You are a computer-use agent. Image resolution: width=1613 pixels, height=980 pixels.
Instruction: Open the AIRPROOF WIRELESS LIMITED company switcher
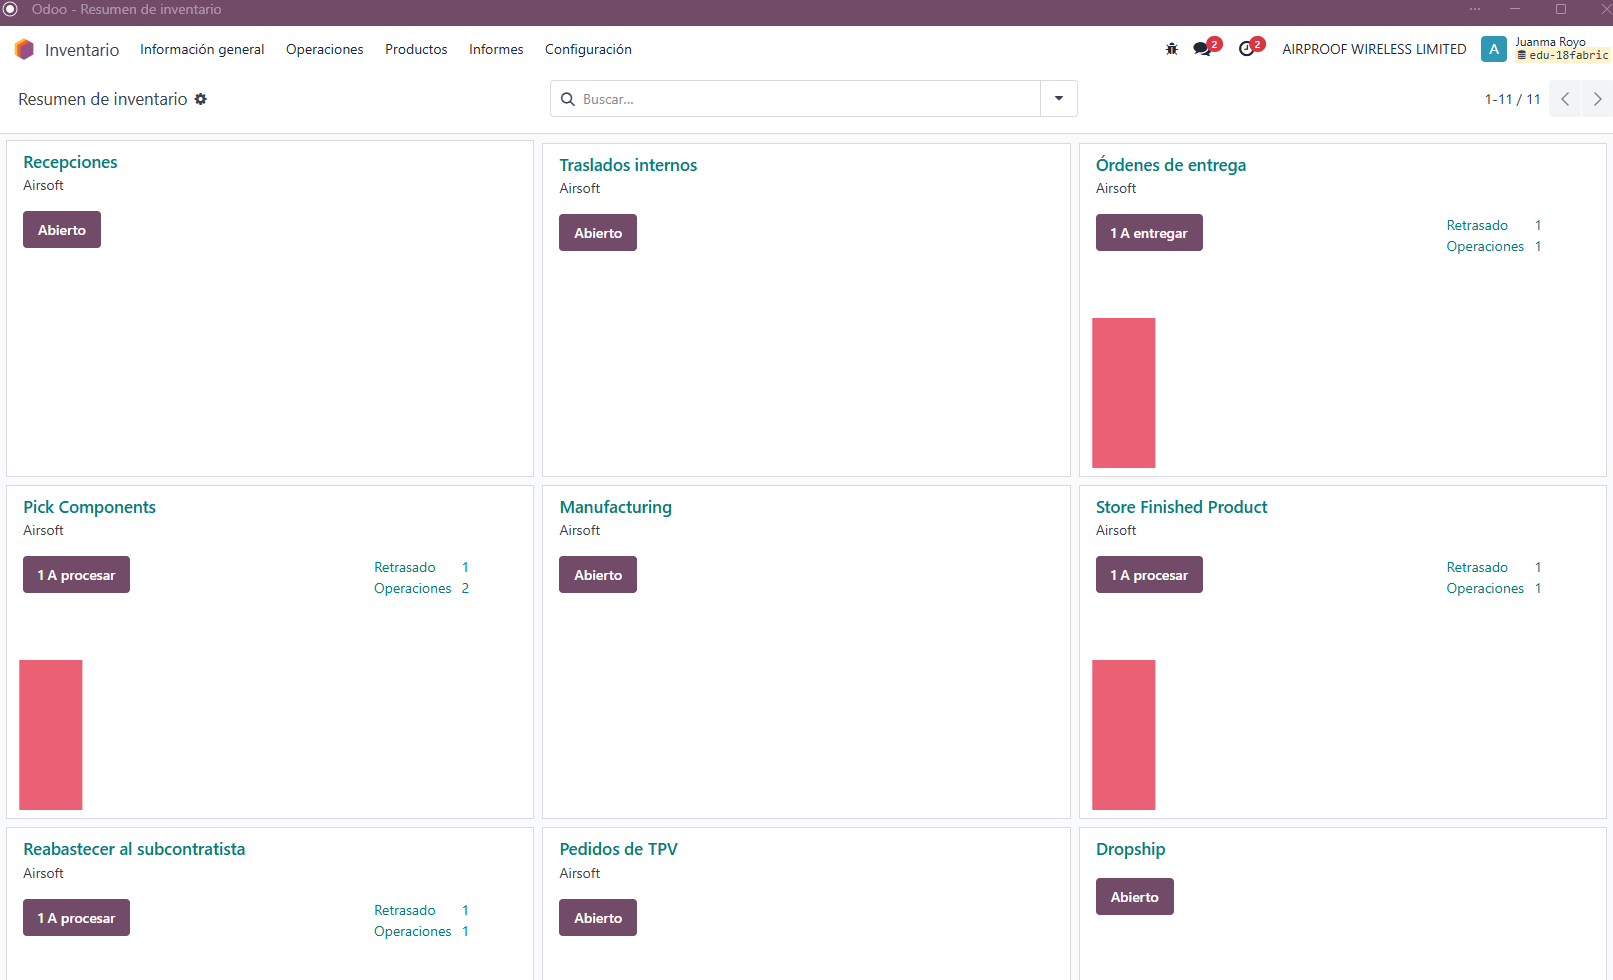(1374, 49)
